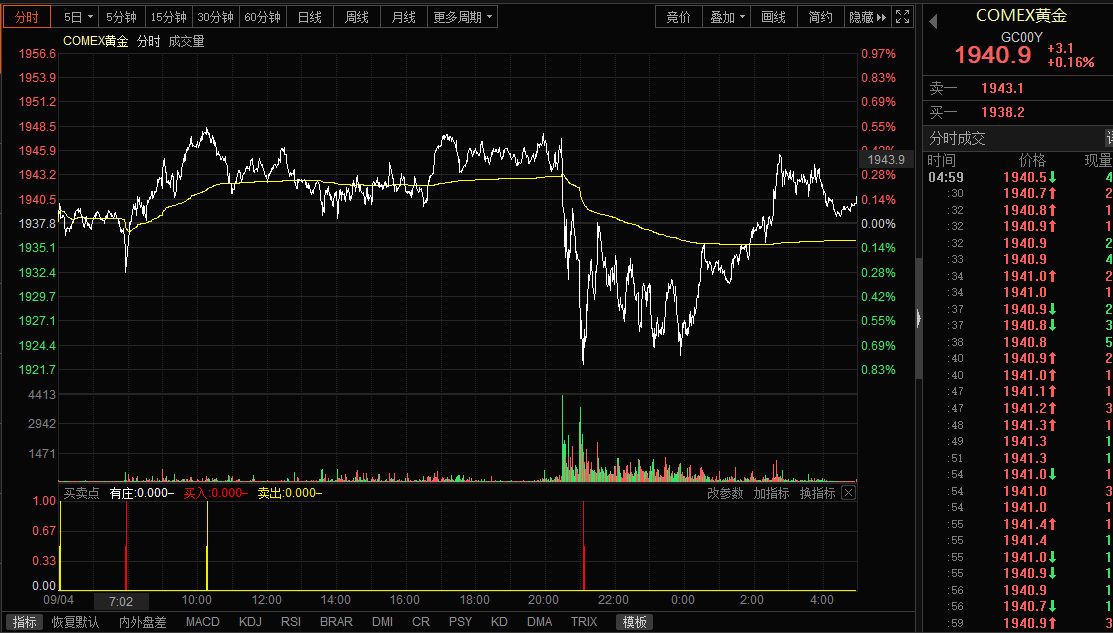The height and width of the screenshot is (633, 1113).
Task: Open the 叠加 overlay dropdown
Action: click(x=728, y=17)
